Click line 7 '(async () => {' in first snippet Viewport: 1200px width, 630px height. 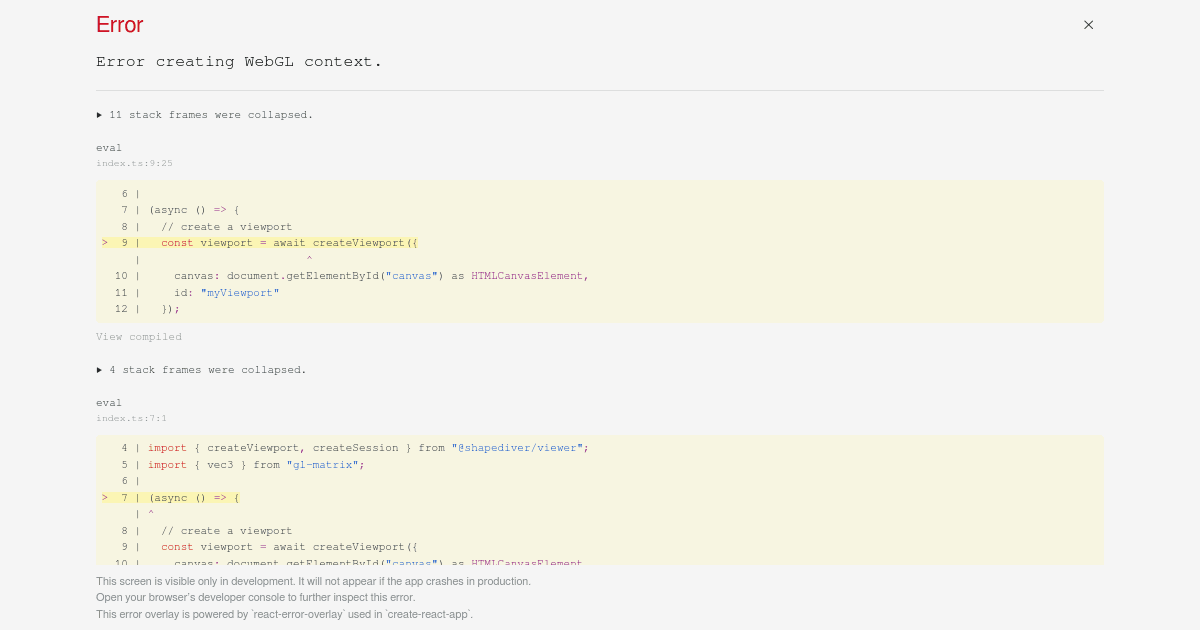click(194, 210)
